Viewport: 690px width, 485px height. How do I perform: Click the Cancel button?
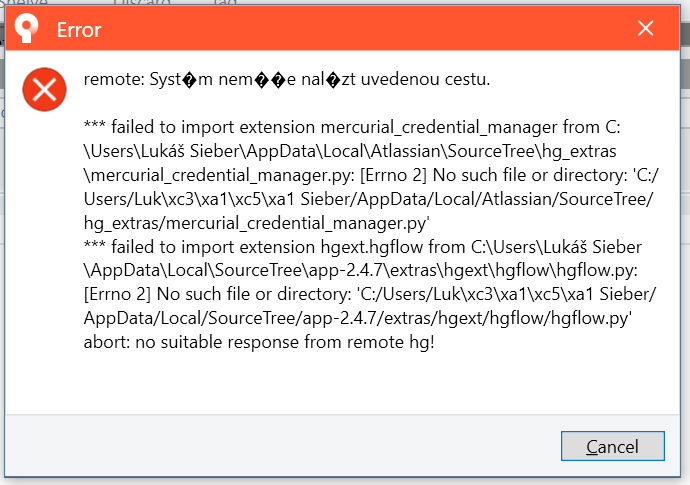613,446
